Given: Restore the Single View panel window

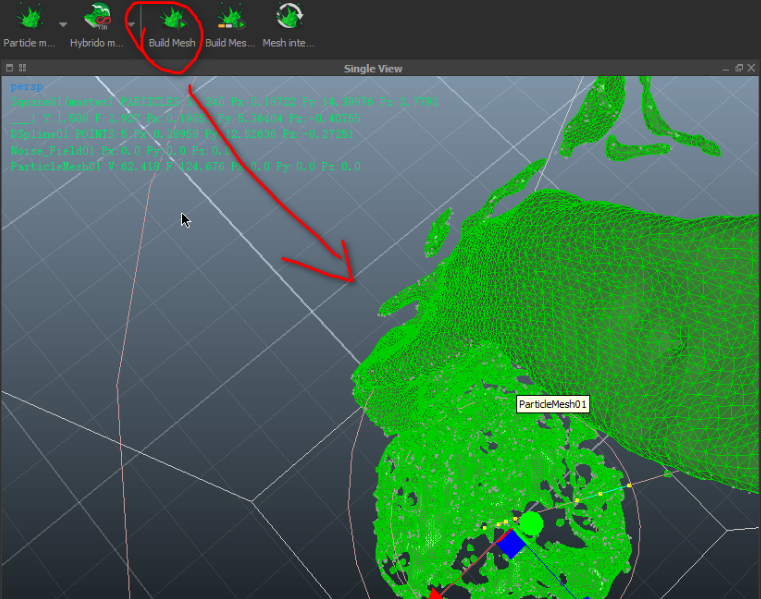Looking at the screenshot, I should point(739,68).
